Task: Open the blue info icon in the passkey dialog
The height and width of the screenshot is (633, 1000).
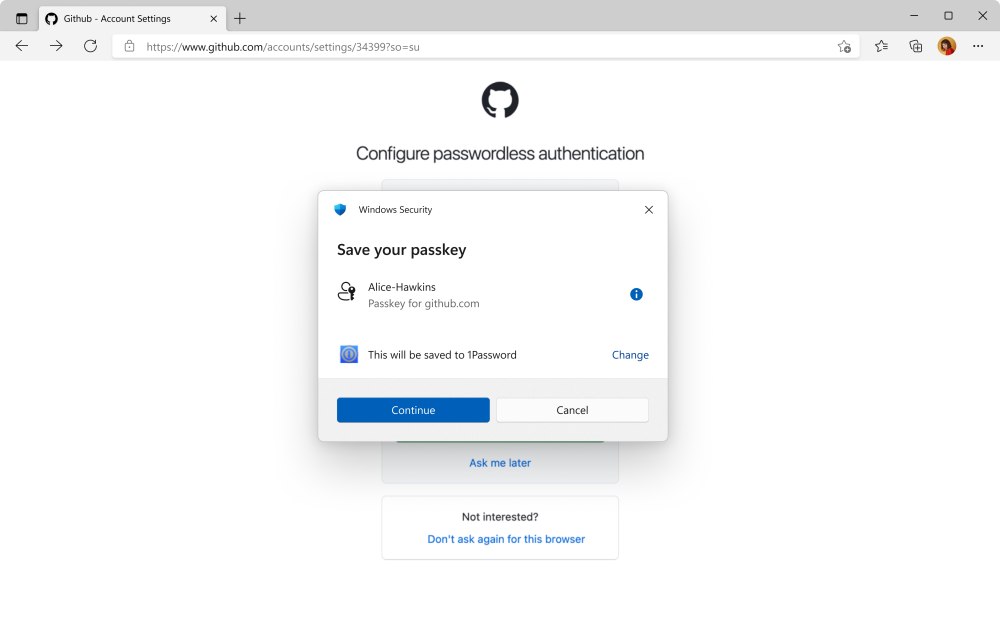Action: 636,294
